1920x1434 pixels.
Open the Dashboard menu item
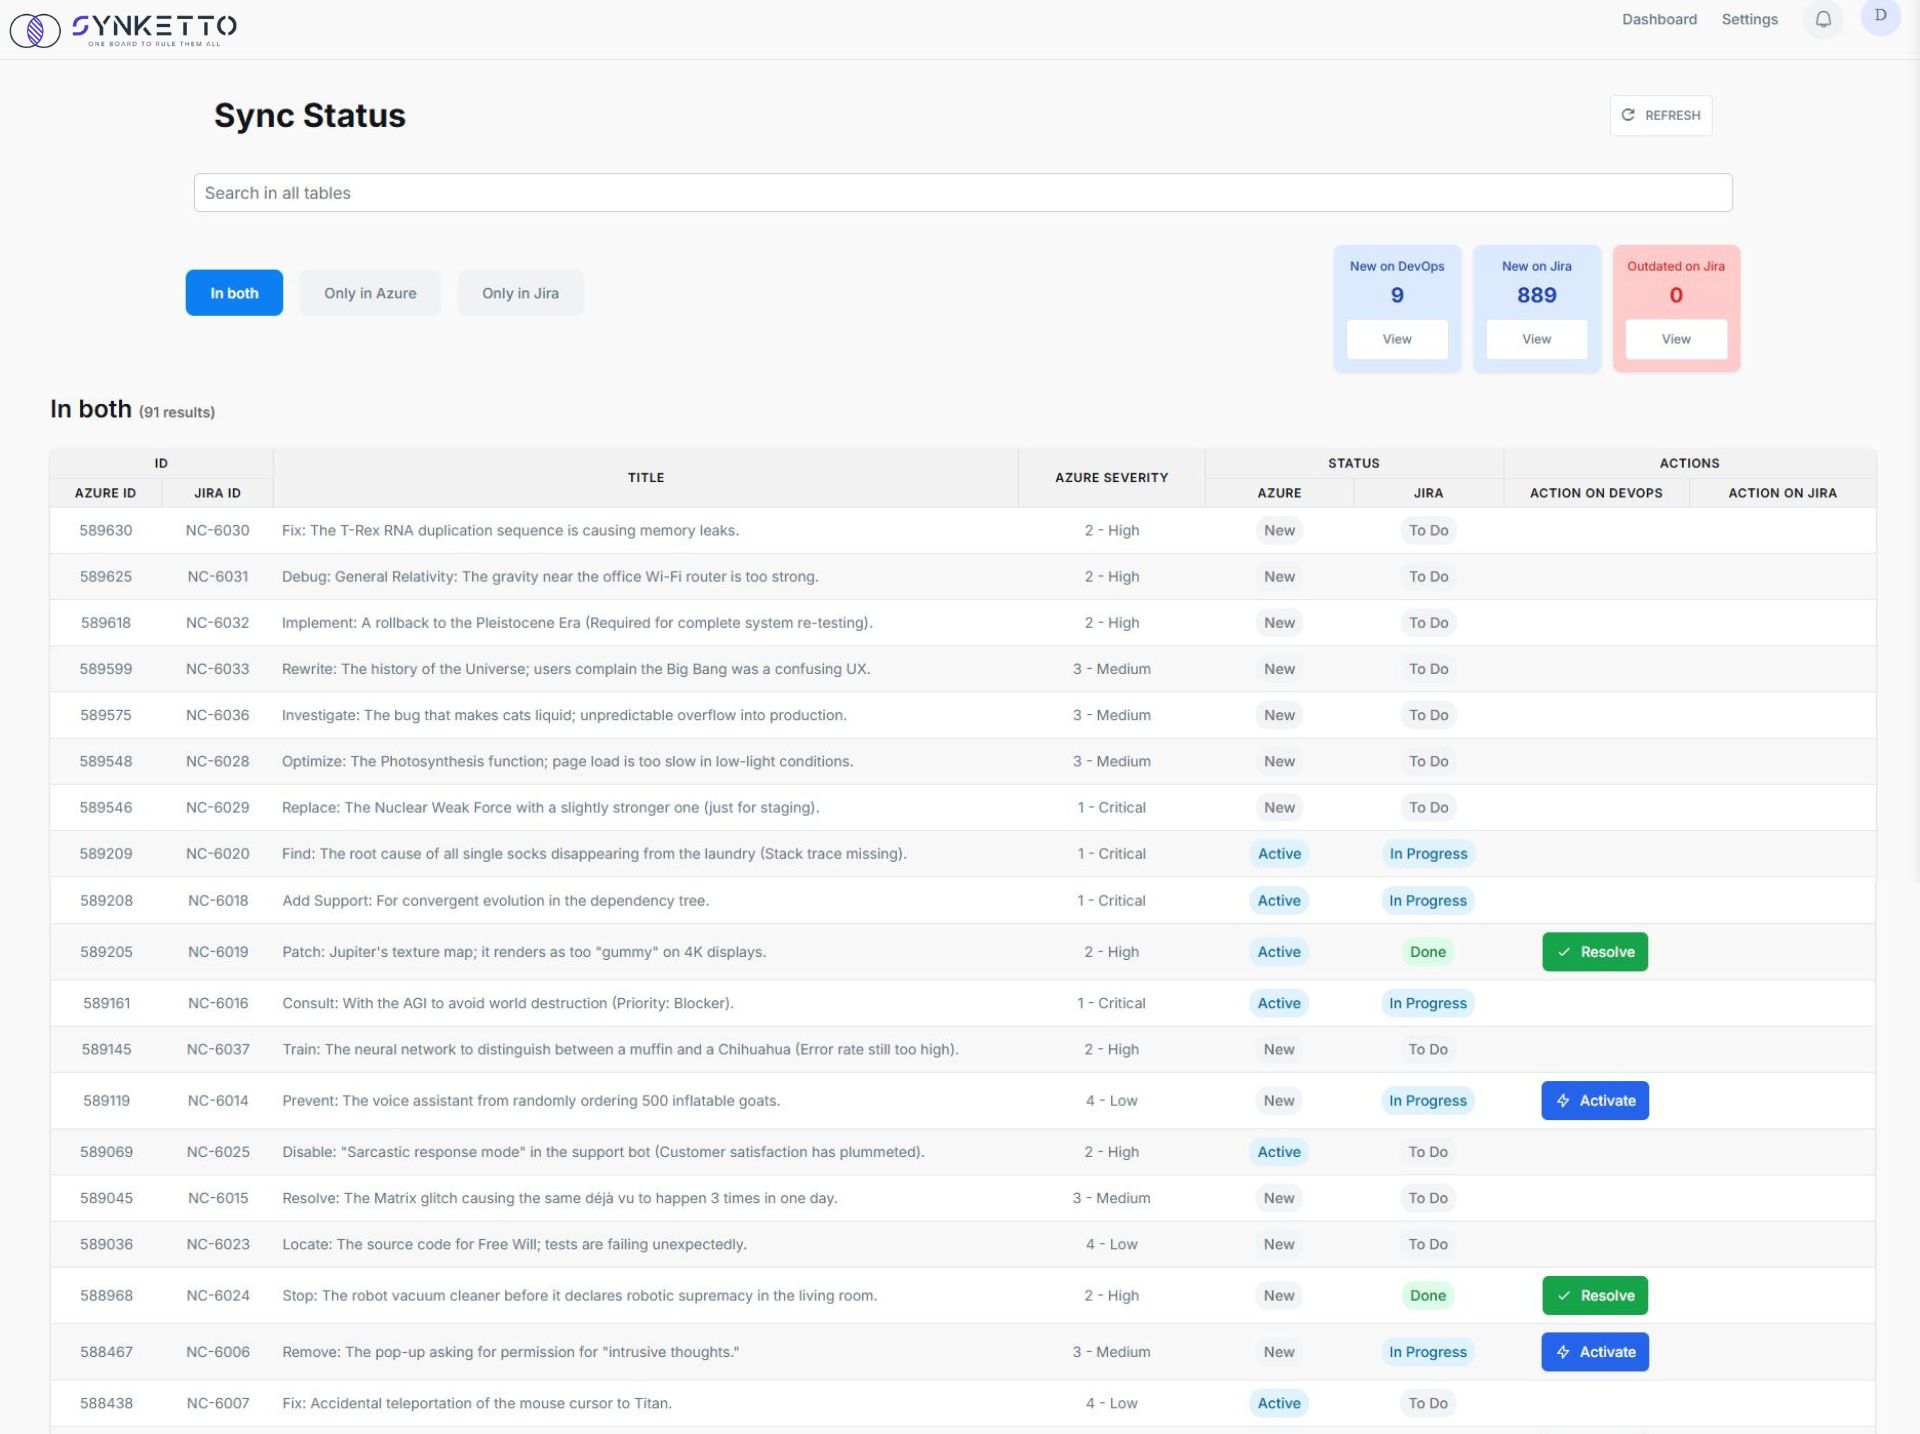coord(1659,19)
